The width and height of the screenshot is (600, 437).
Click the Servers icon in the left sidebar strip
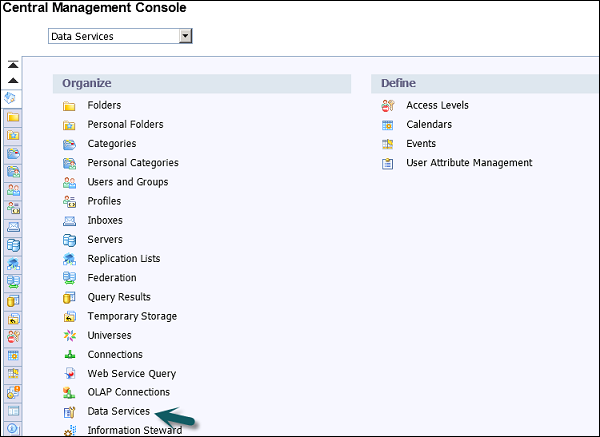[x=13, y=245]
